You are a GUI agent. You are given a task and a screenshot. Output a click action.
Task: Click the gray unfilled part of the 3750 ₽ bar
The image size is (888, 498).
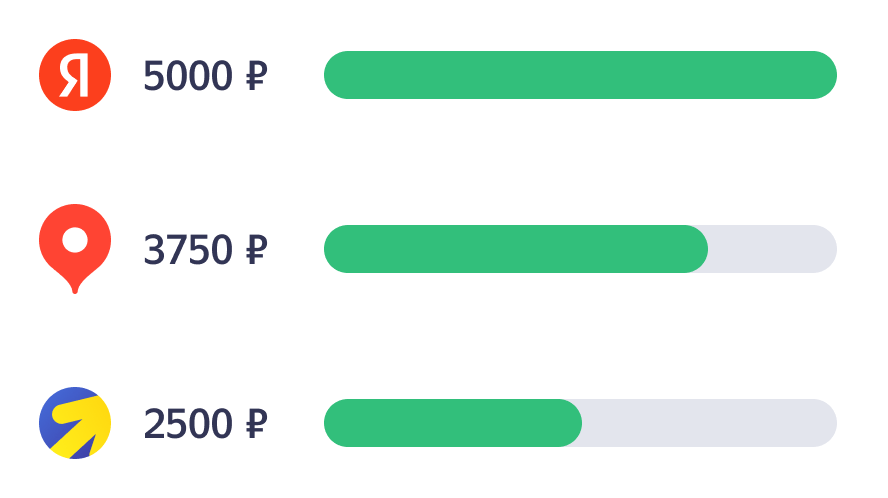[x=772, y=249]
